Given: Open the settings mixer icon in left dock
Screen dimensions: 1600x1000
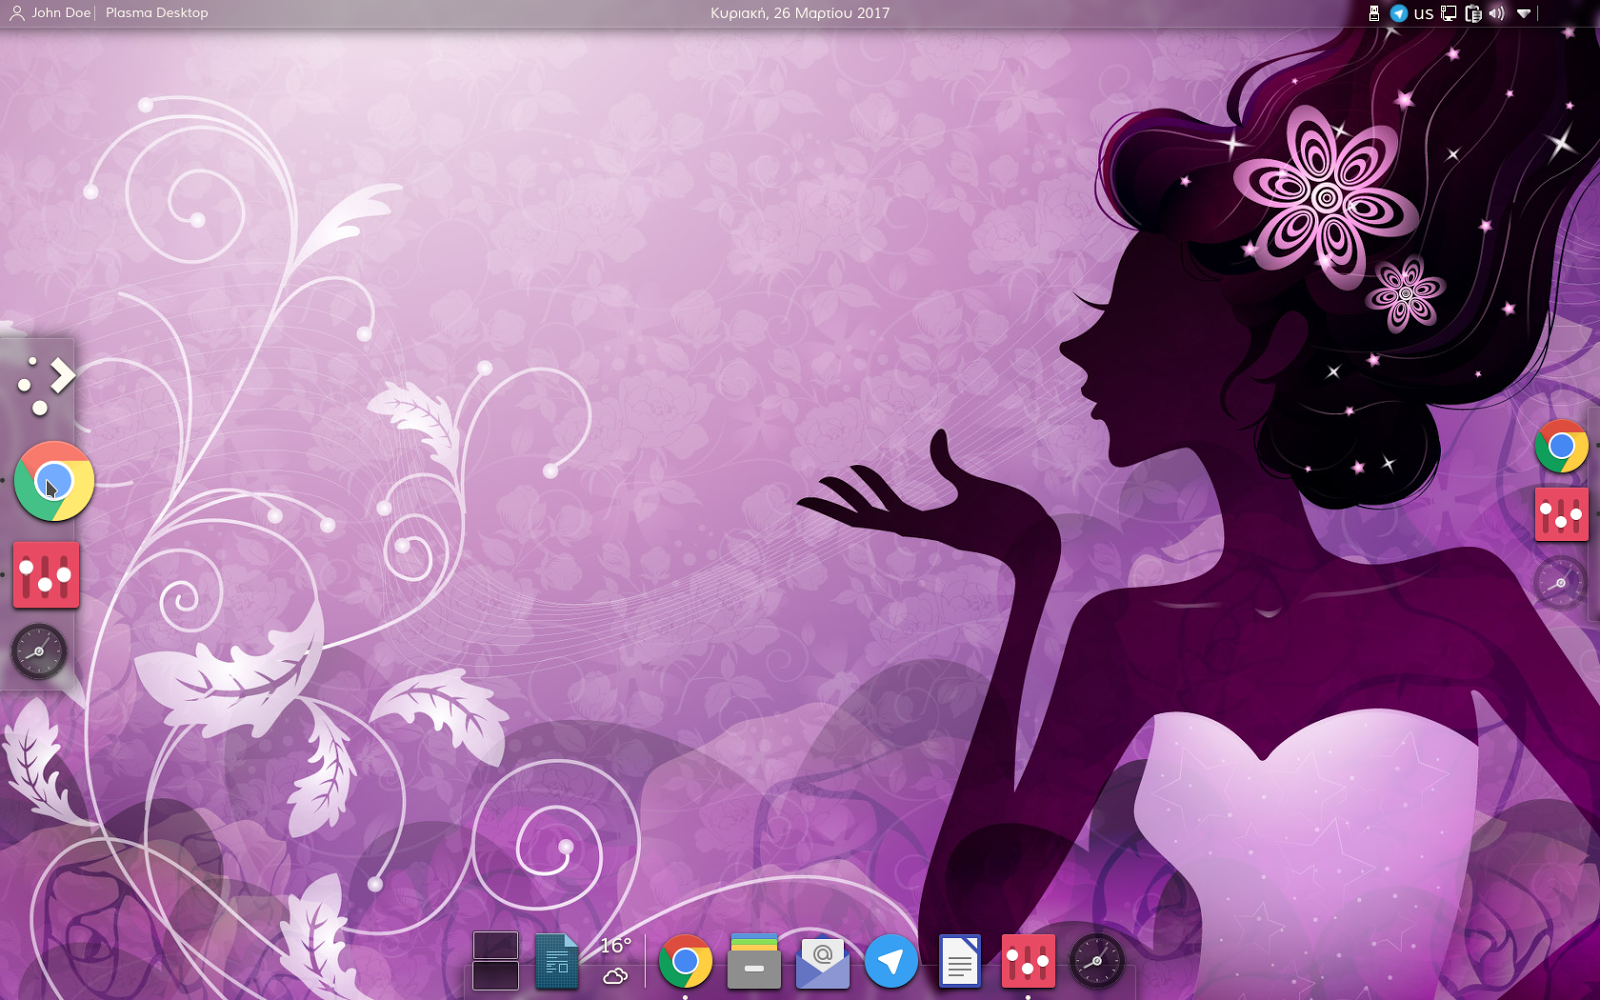Looking at the screenshot, I should tap(46, 575).
